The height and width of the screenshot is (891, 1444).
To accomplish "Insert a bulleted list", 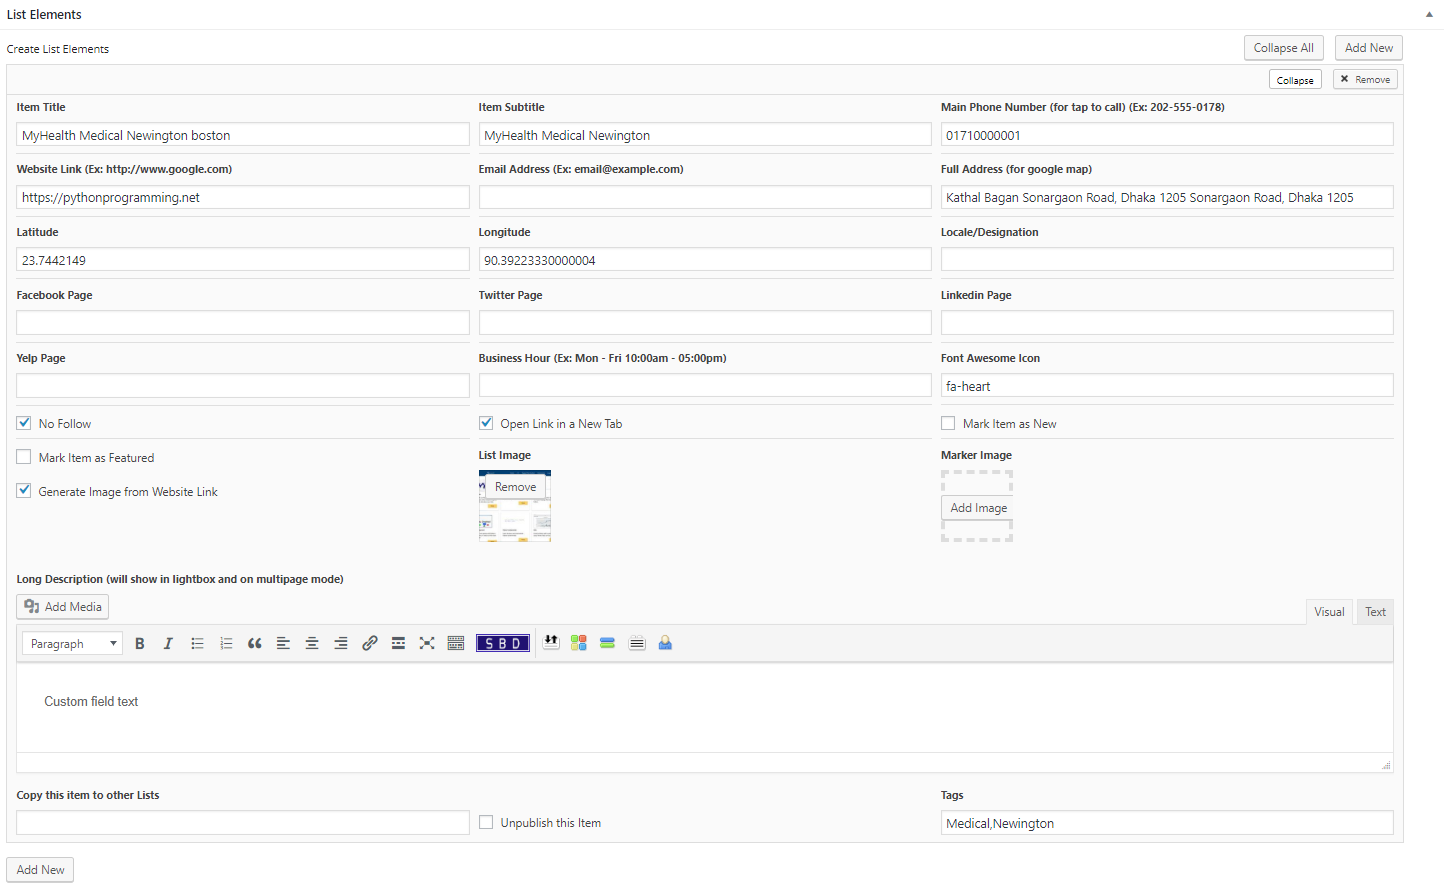I will click(x=197, y=644).
